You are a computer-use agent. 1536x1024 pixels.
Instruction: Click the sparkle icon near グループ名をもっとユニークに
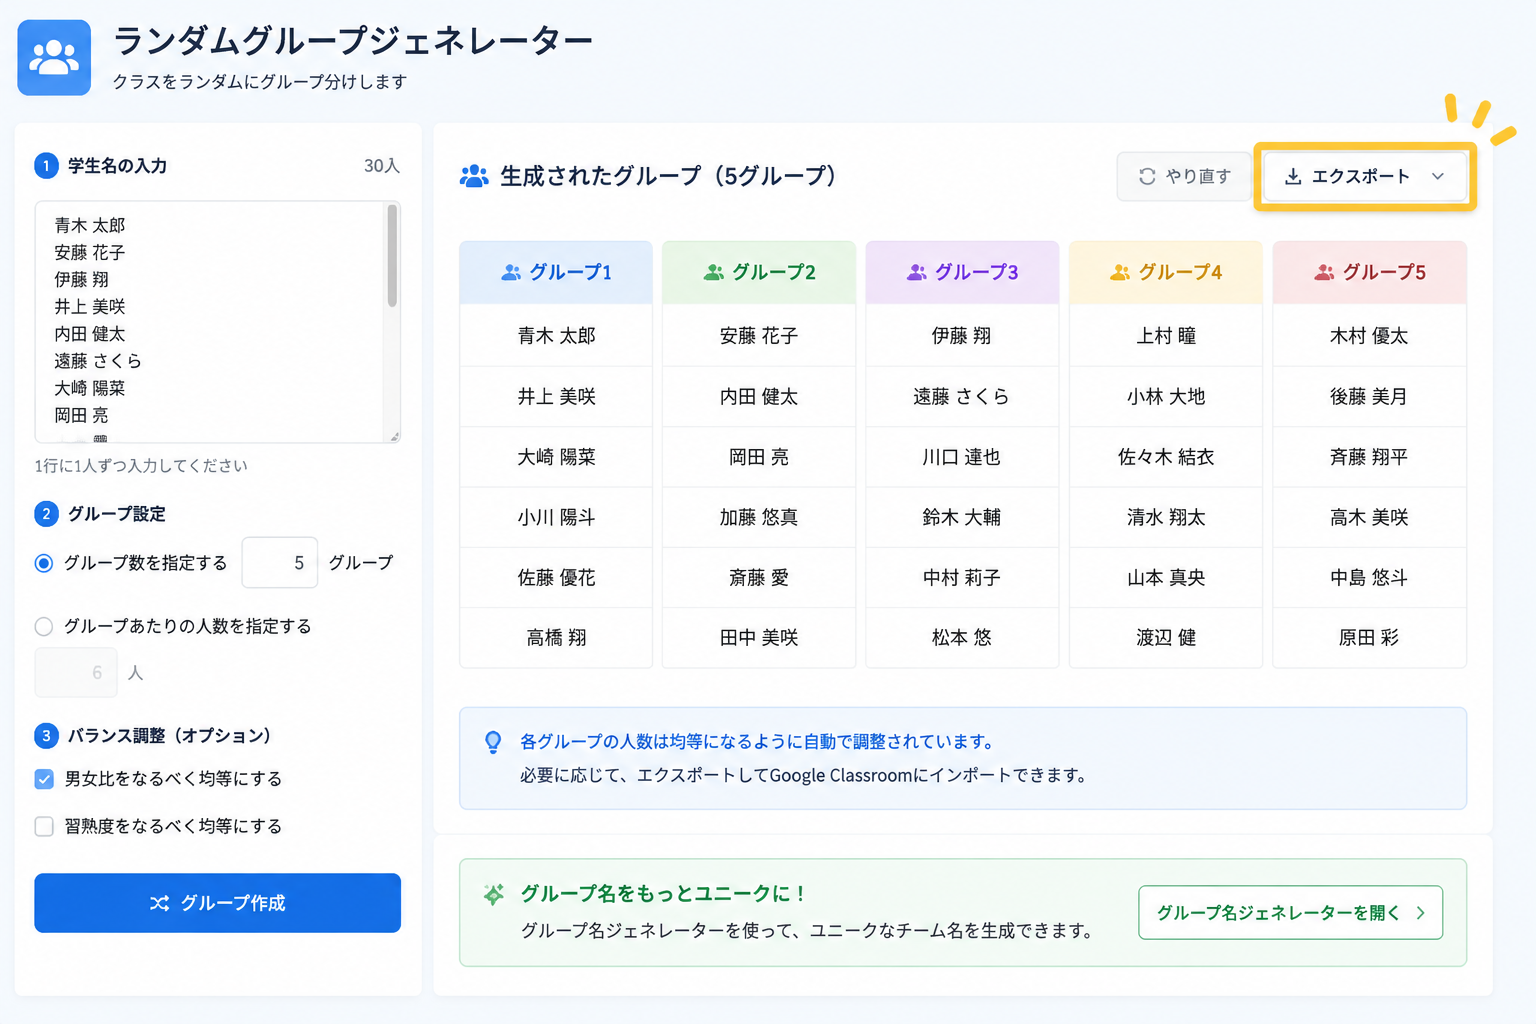(x=494, y=894)
